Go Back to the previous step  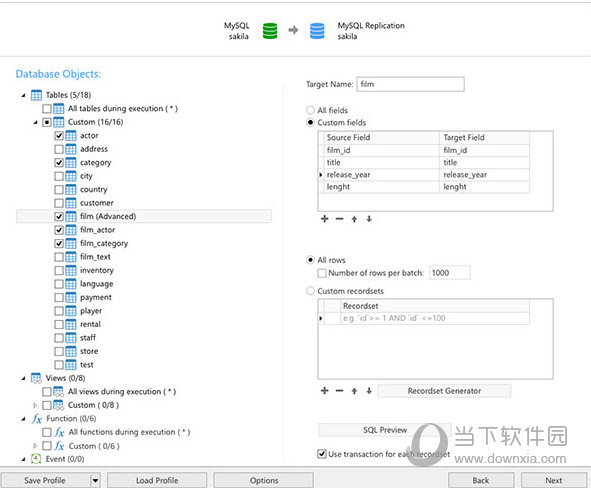click(481, 480)
